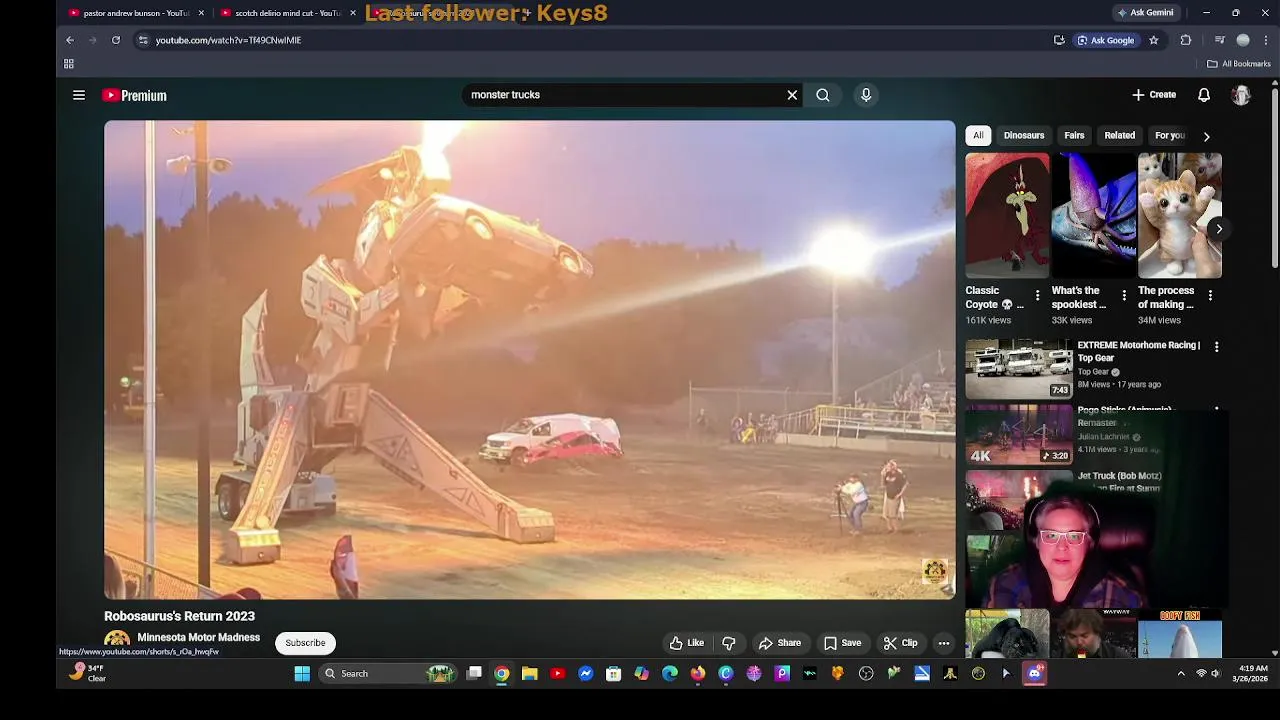The width and height of the screenshot is (1280, 720).
Task: Share the Robosaurus's Return video
Action: pos(780,643)
